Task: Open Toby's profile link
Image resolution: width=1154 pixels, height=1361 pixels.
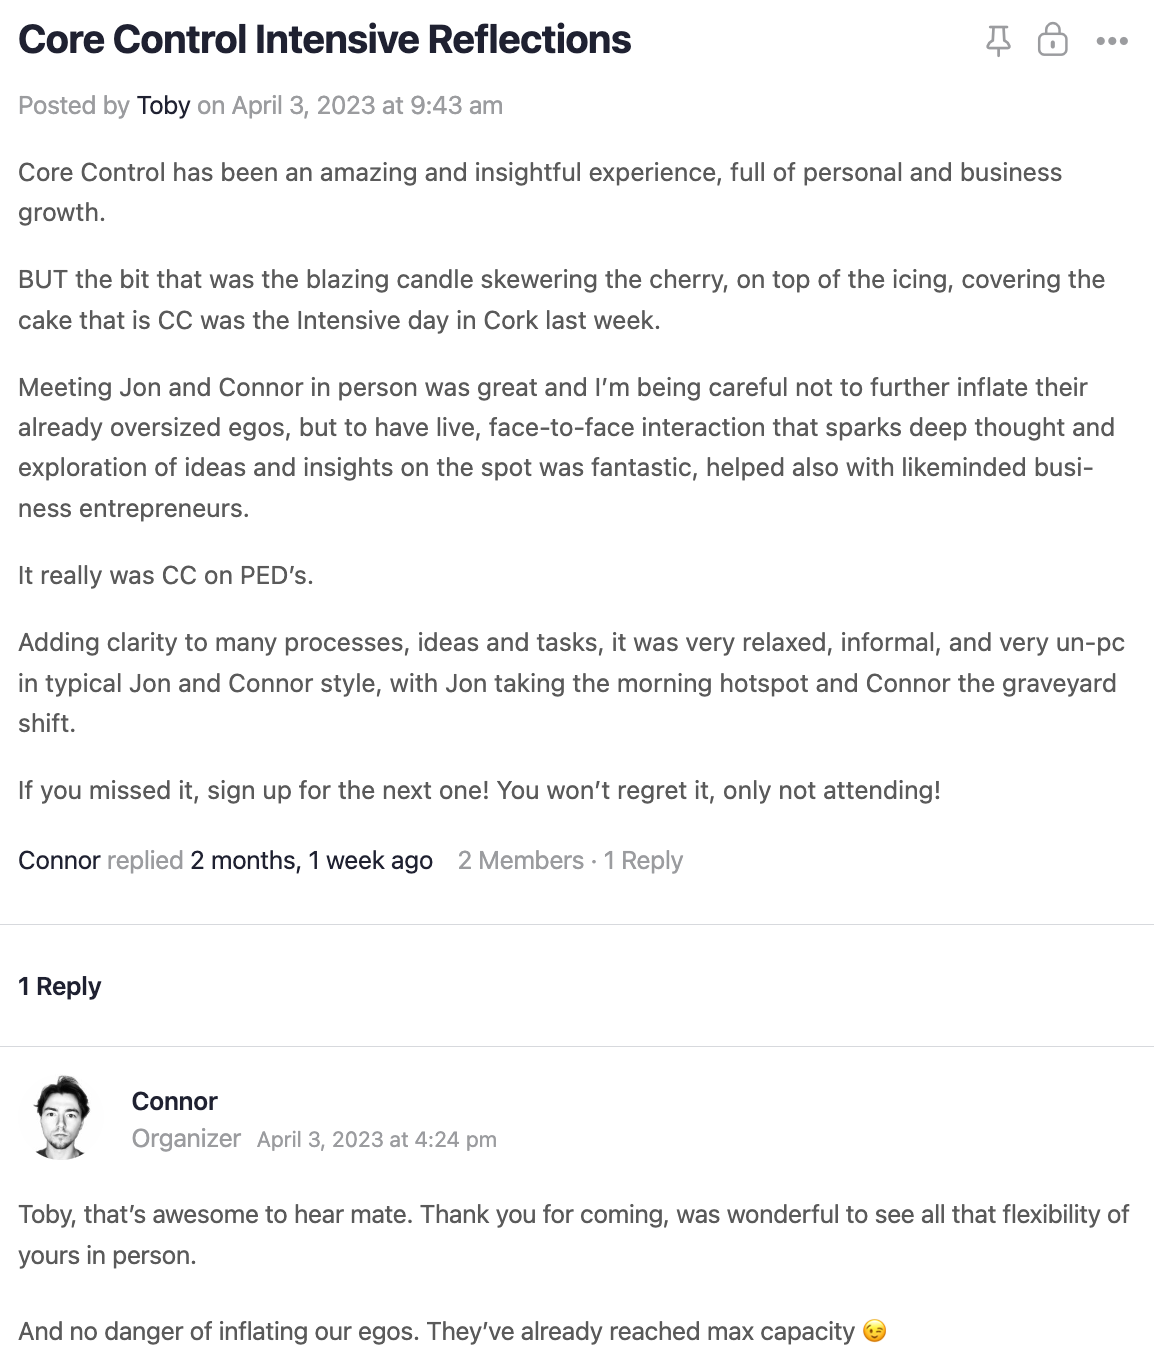Action: (164, 105)
